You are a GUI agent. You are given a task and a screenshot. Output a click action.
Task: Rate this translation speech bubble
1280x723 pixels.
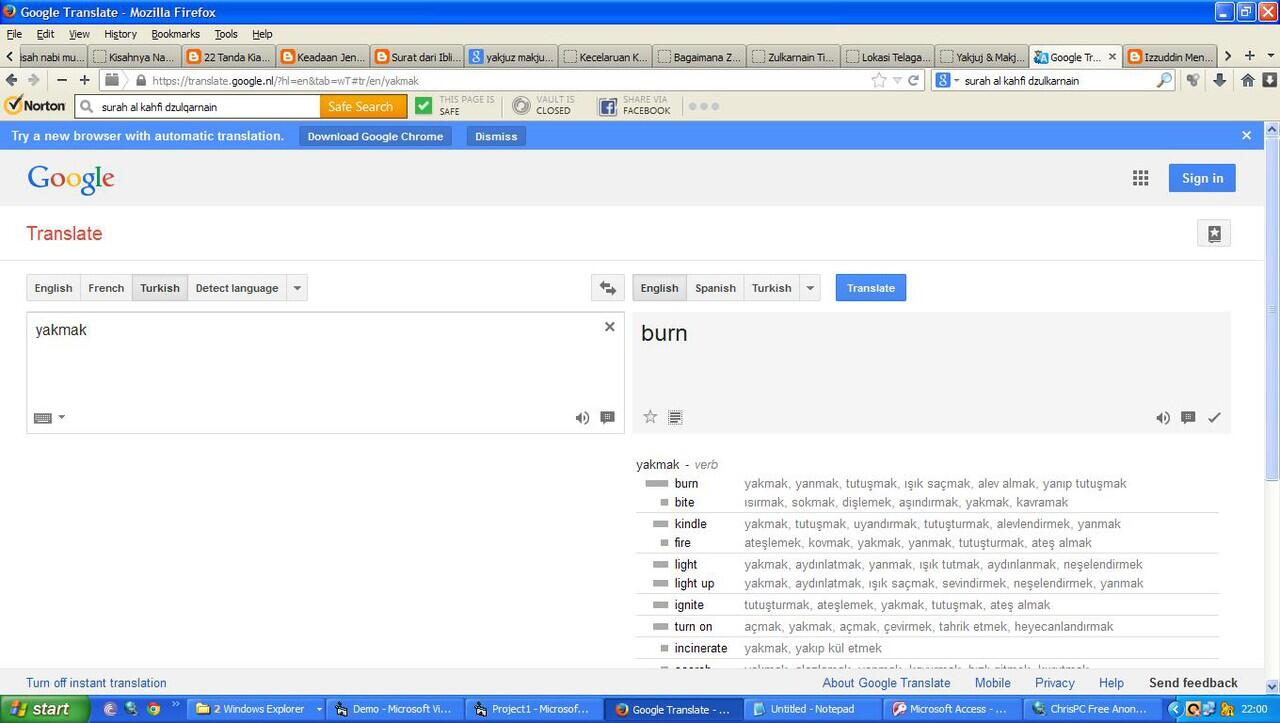(x=1188, y=418)
